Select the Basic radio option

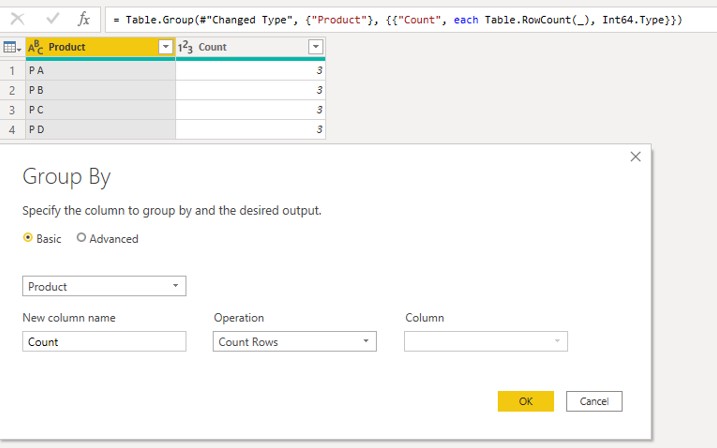coord(28,238)
